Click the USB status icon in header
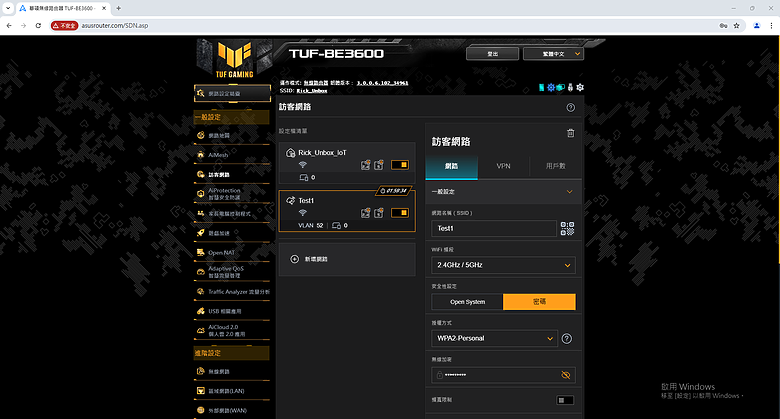Screen dimensions: 780x419 (x=571, y=88)
